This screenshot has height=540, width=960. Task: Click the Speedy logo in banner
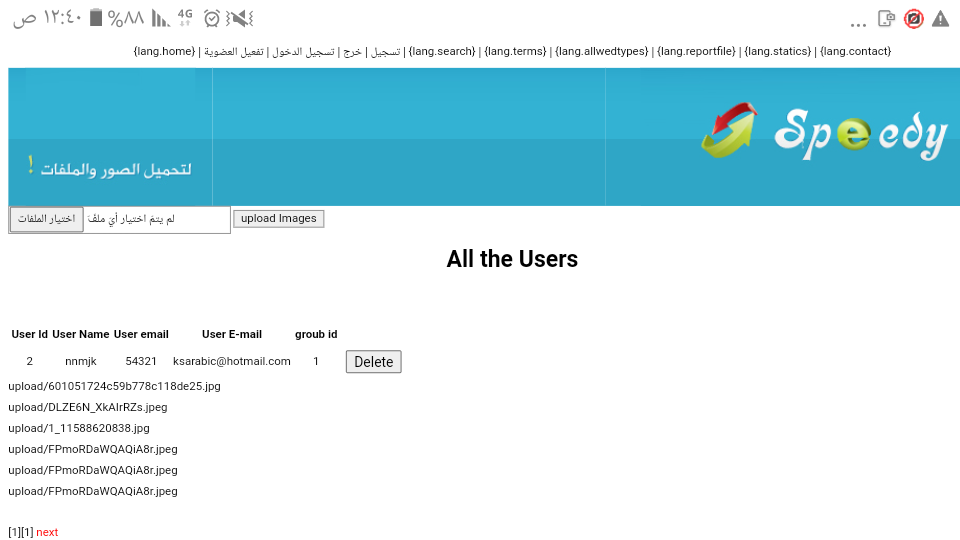tap(824, 133)
